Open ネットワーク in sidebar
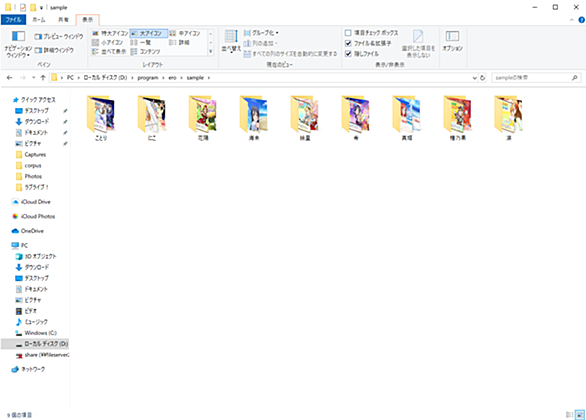The width and height of the screenshot is (586, 420). [x=28, y=369]
